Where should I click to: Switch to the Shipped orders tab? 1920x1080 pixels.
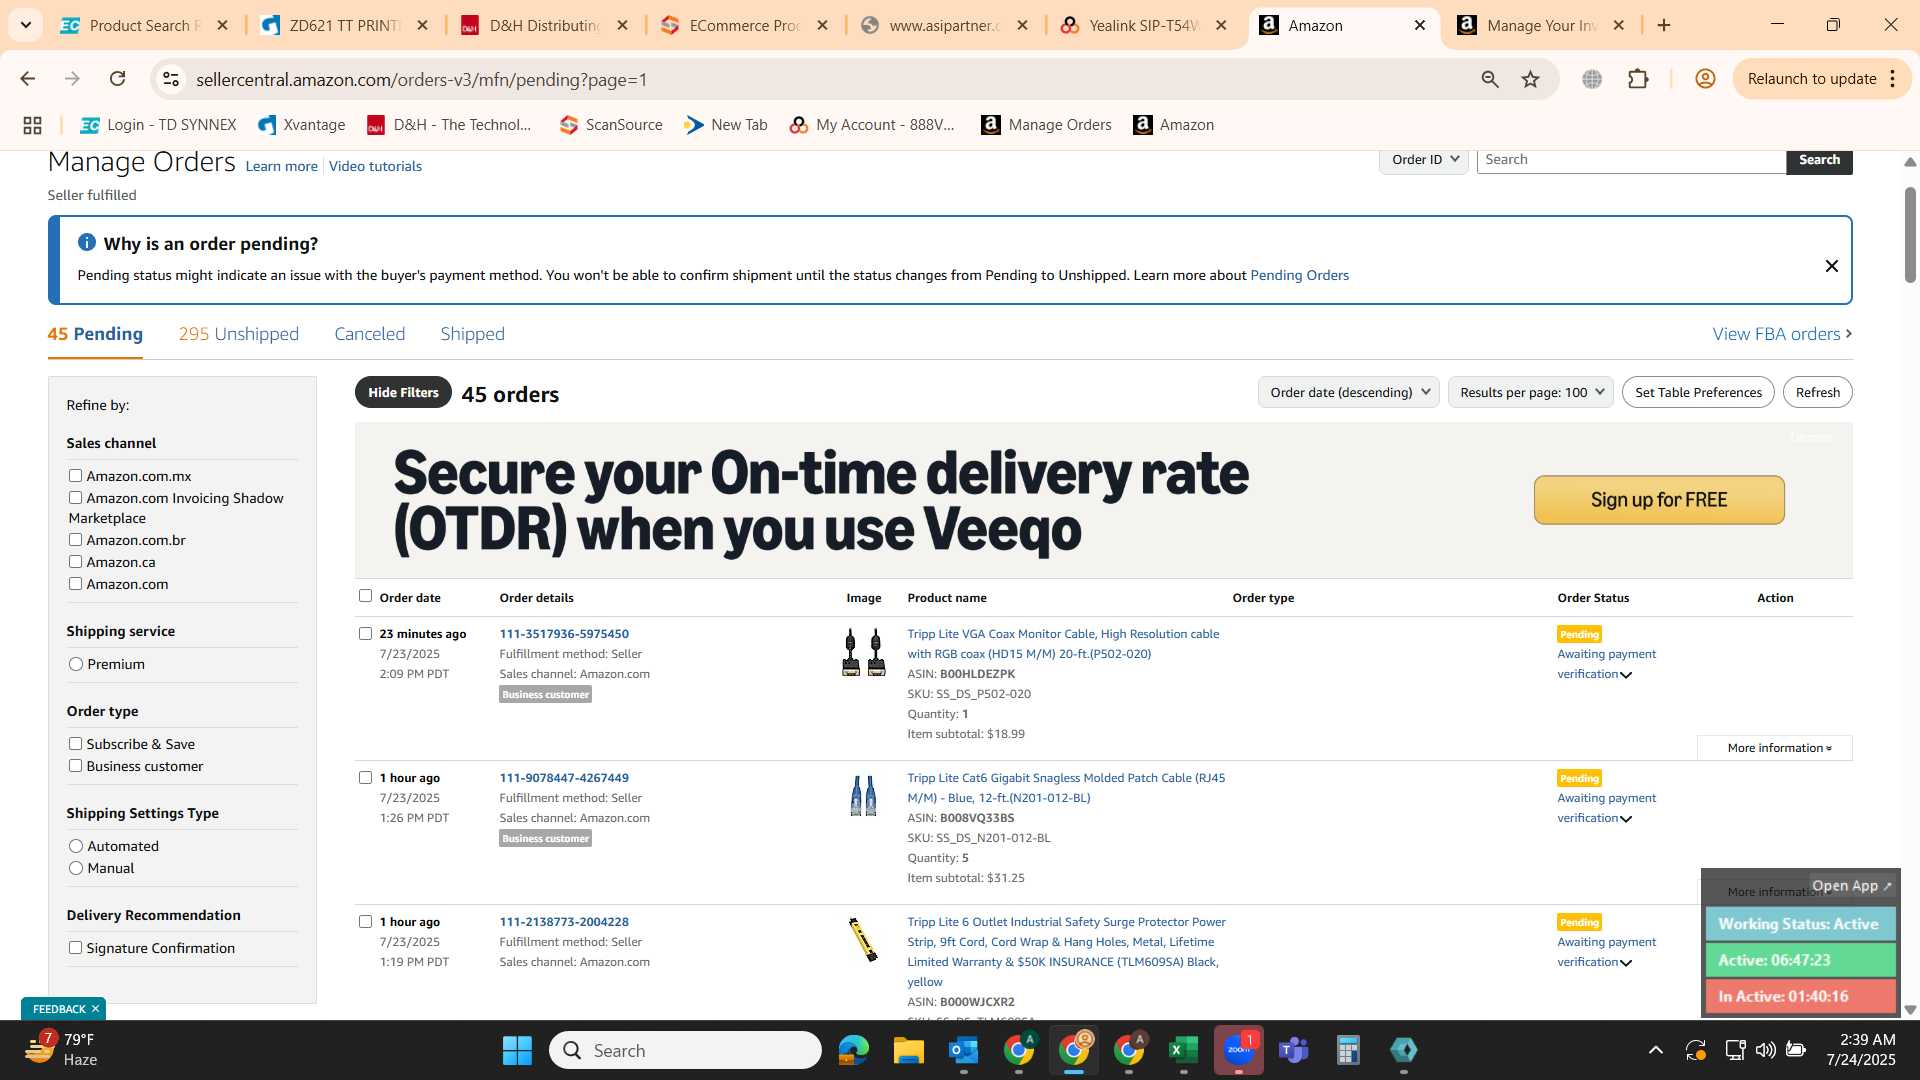click(x=472, y=334)
